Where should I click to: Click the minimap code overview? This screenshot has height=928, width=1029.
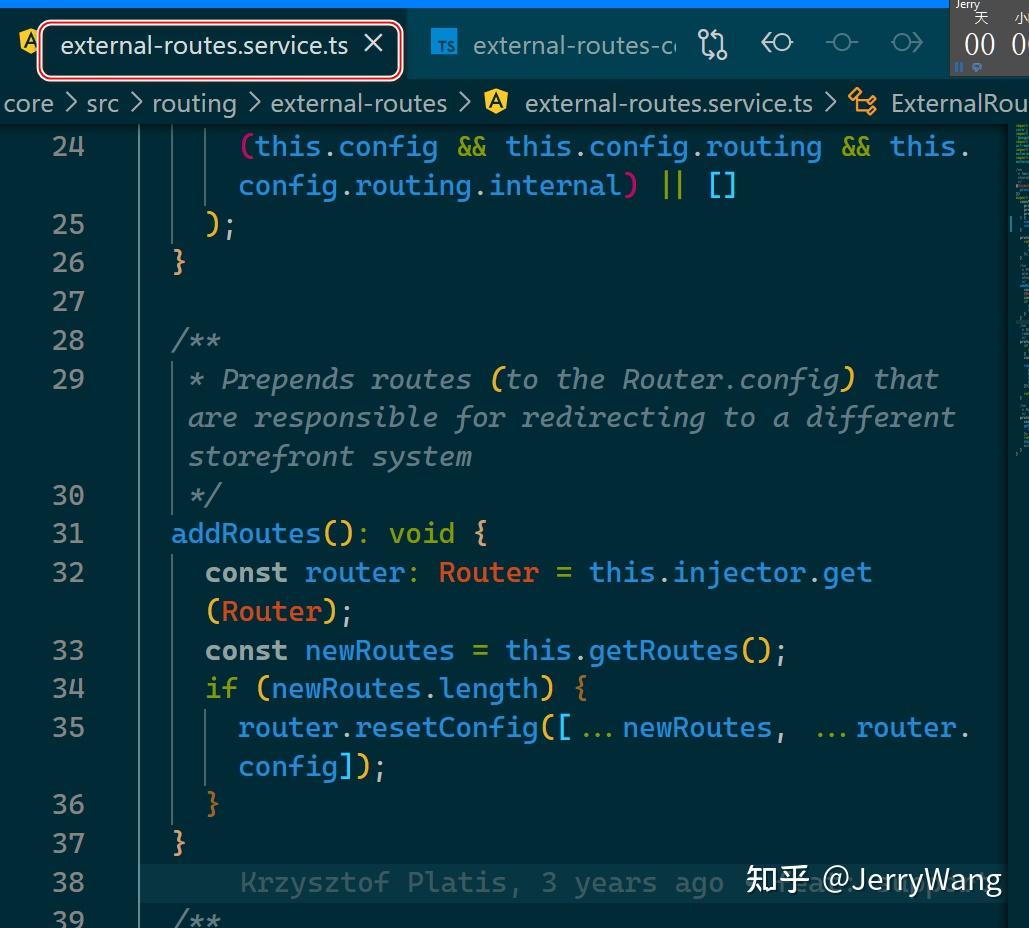tap(1019, 289)
